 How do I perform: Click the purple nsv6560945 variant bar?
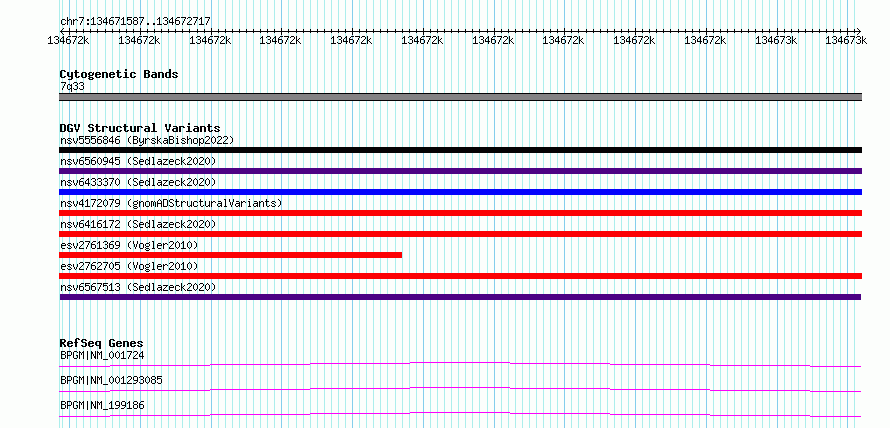(460, 171)
